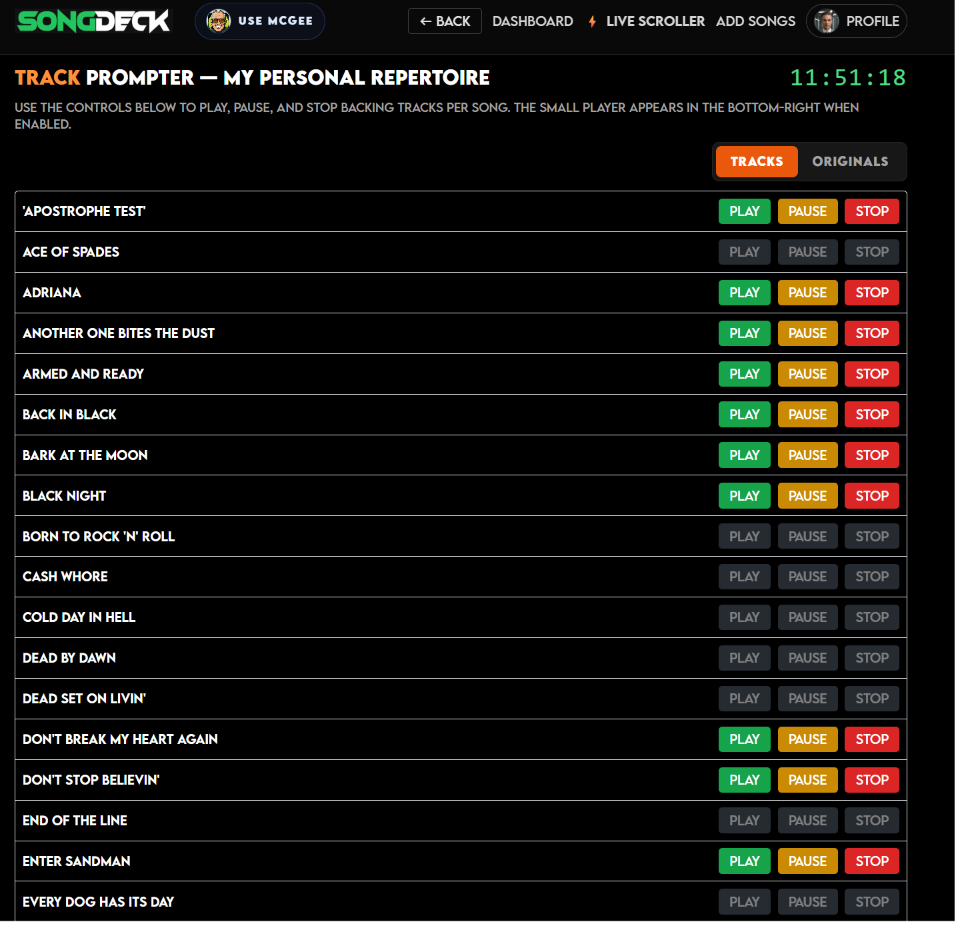Play Enter Sandman track
The width and height of the screenshot is (955, 925).
(x=744, y=861)
